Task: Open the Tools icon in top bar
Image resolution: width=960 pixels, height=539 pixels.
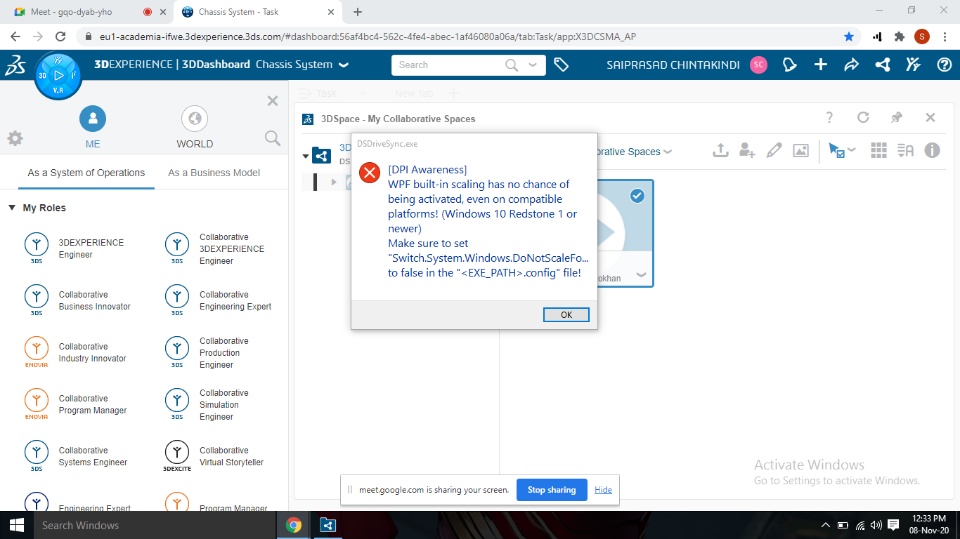Action: (x=913, y=64)
